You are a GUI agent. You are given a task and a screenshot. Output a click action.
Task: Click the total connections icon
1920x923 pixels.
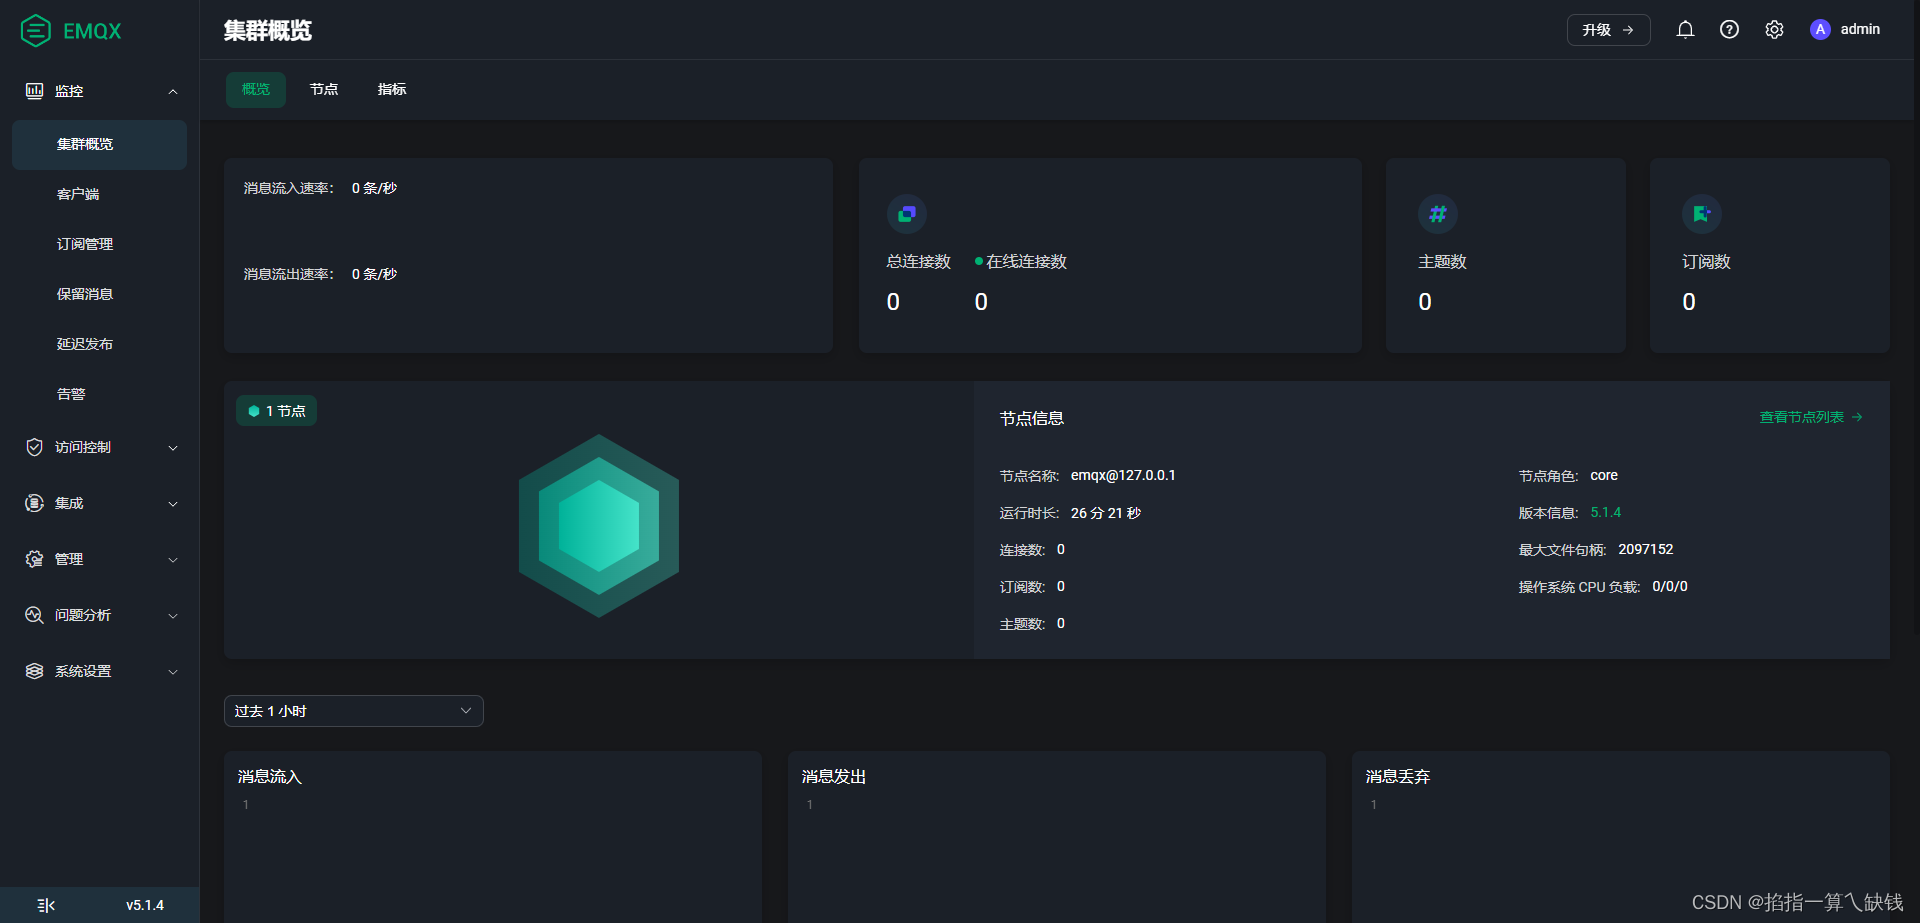907,214
